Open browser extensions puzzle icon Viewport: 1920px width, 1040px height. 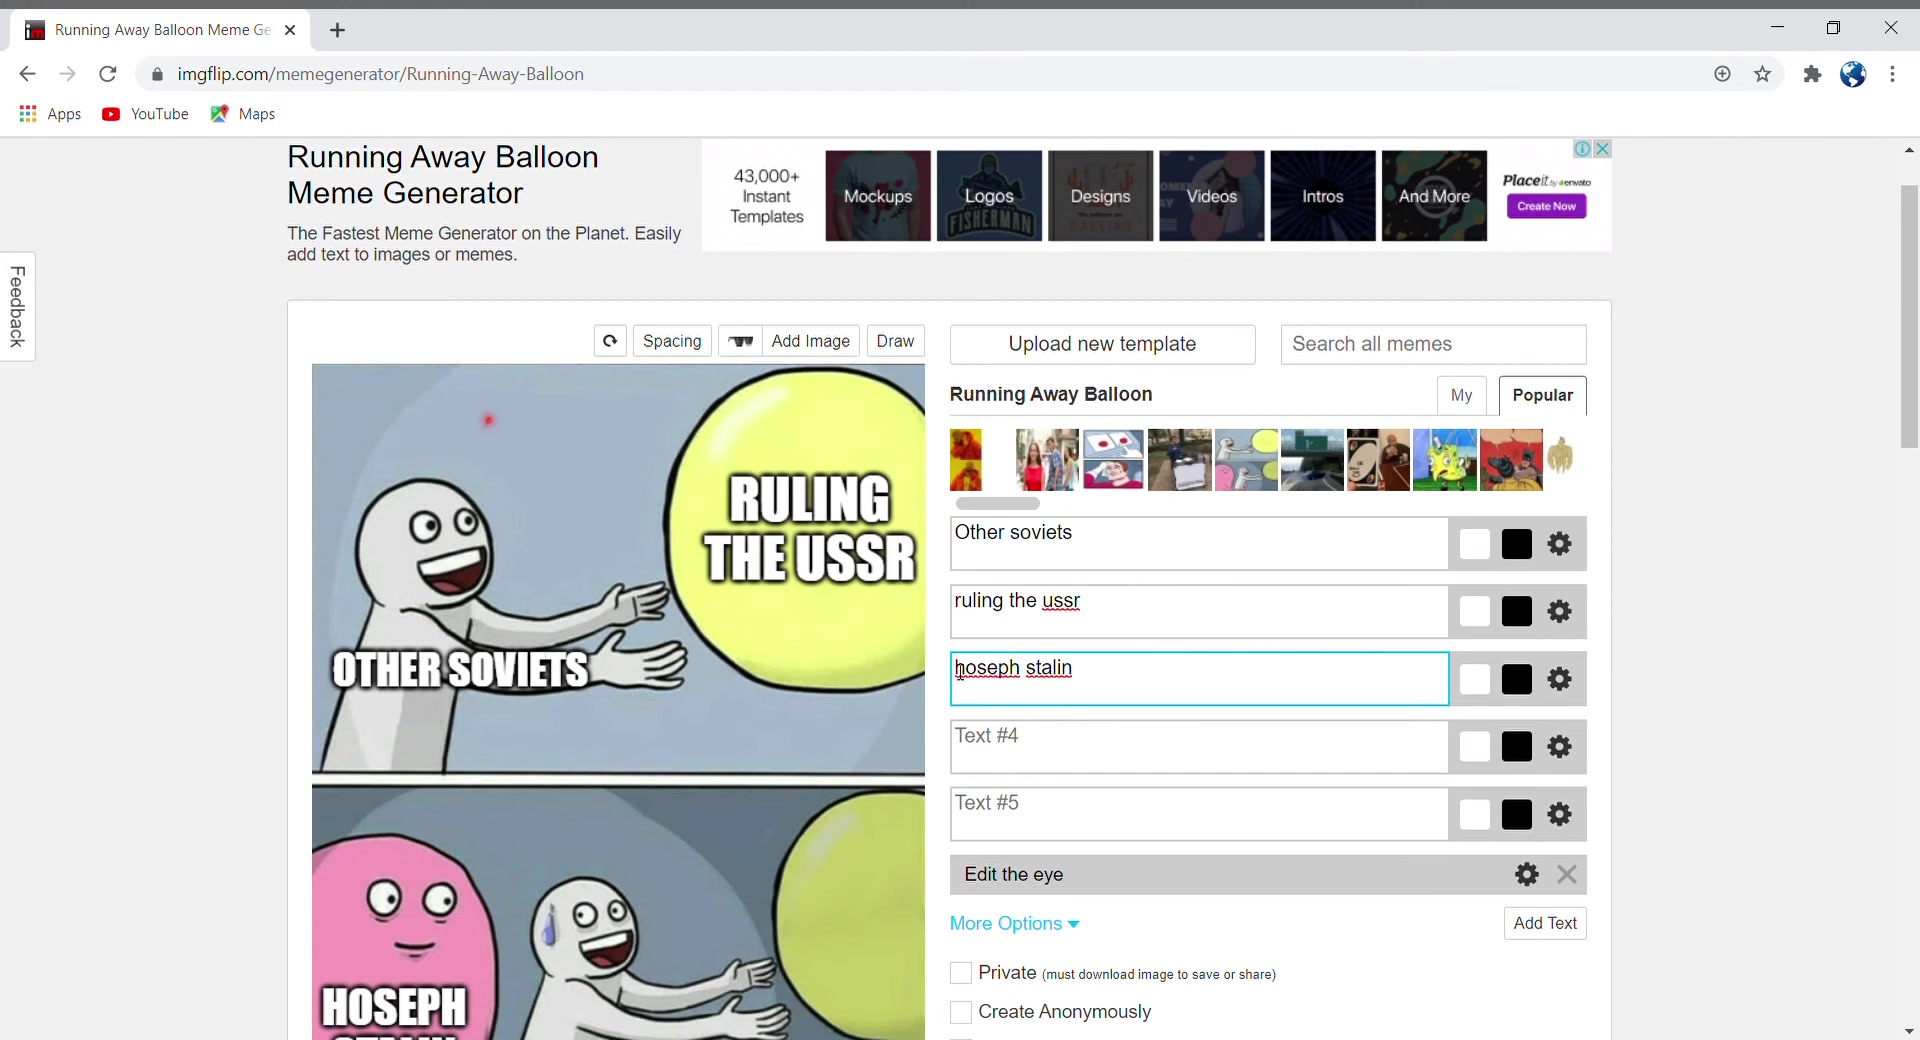1812,74
